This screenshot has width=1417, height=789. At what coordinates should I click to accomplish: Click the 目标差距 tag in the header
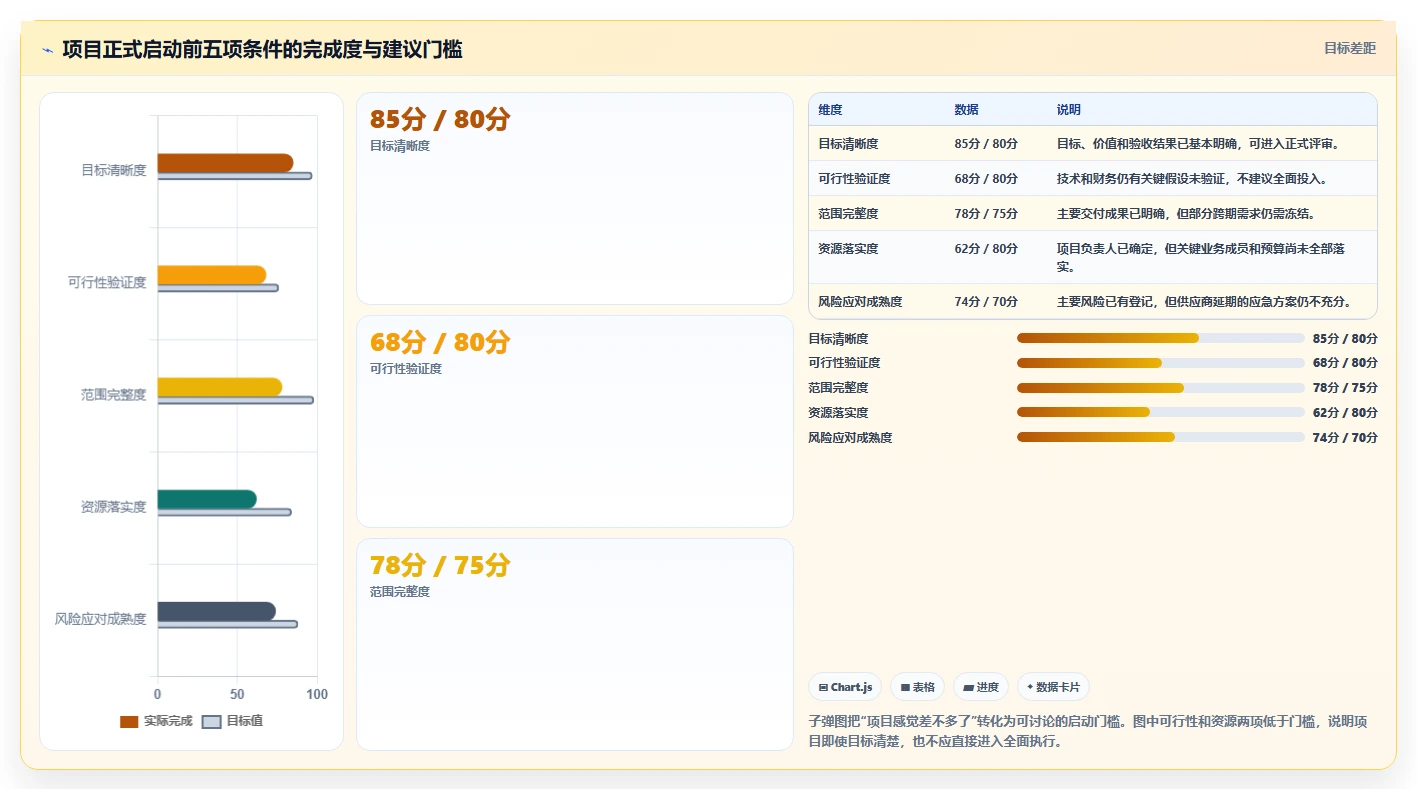[x=1349, y=48]
